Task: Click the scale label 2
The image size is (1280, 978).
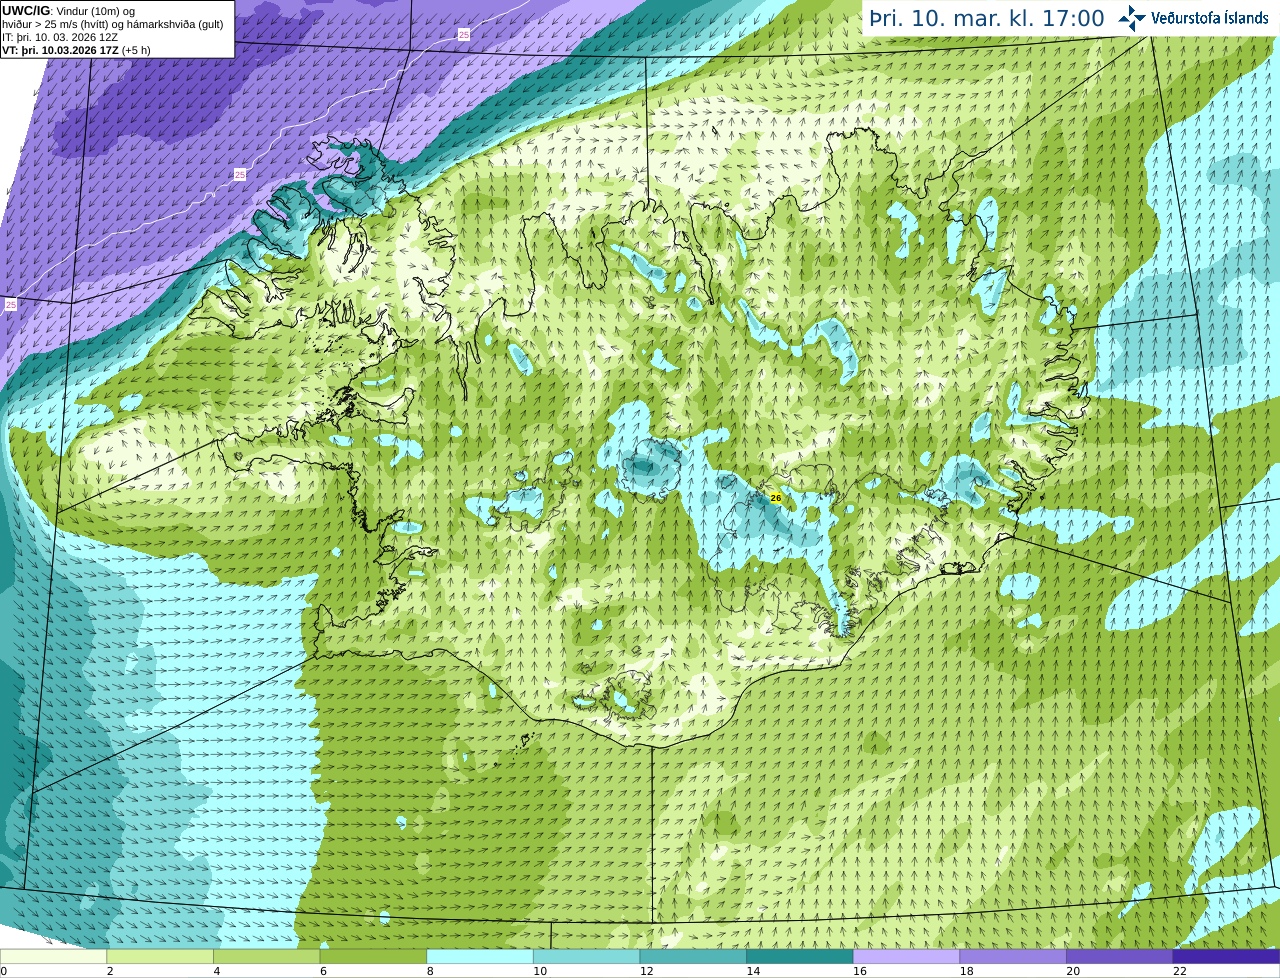Action: tap(110, 971)
